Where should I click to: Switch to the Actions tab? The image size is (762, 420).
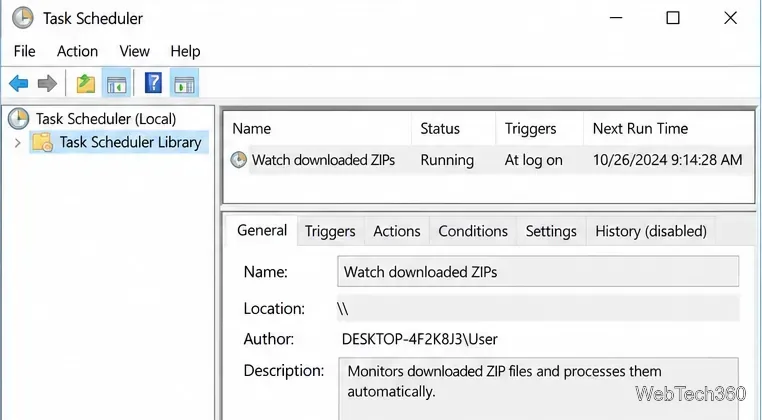click(x=397, y=231)
